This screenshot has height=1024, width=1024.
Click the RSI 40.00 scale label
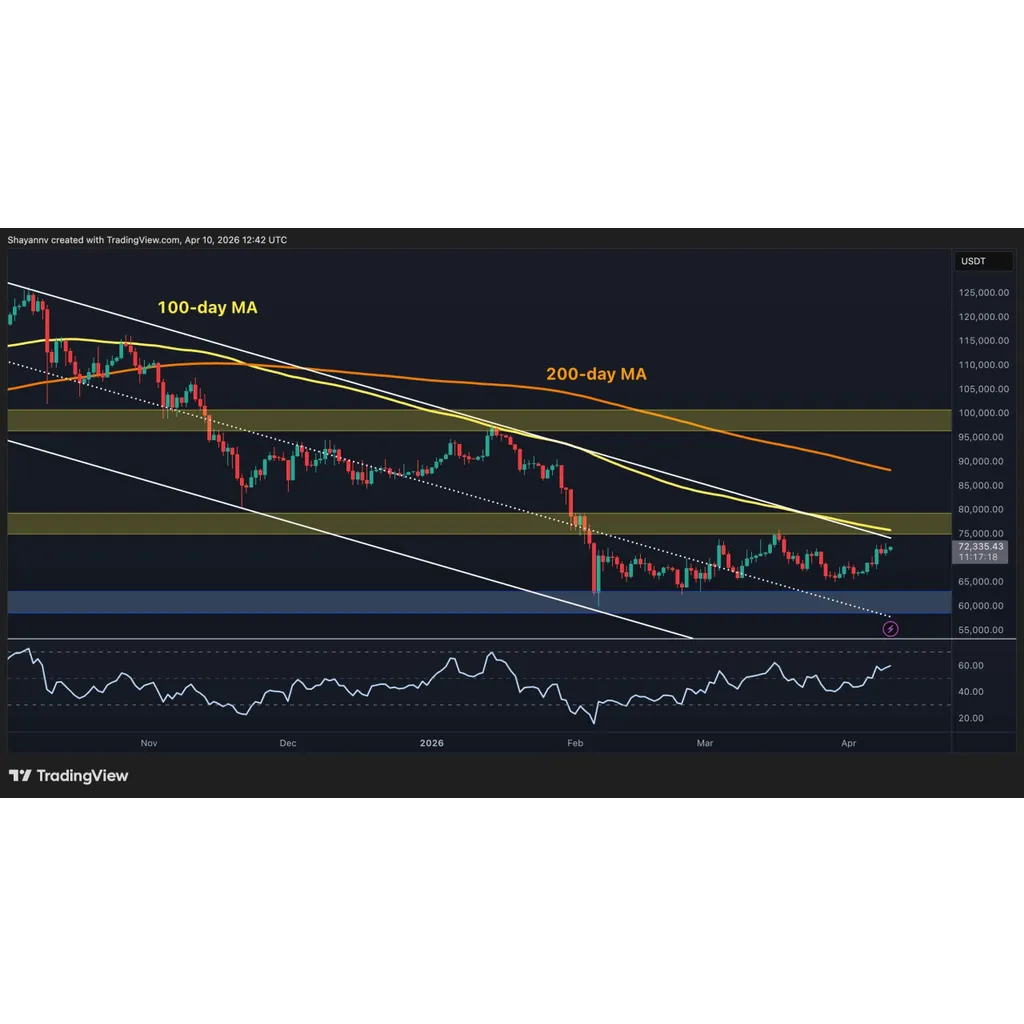[x=970, y=692]
